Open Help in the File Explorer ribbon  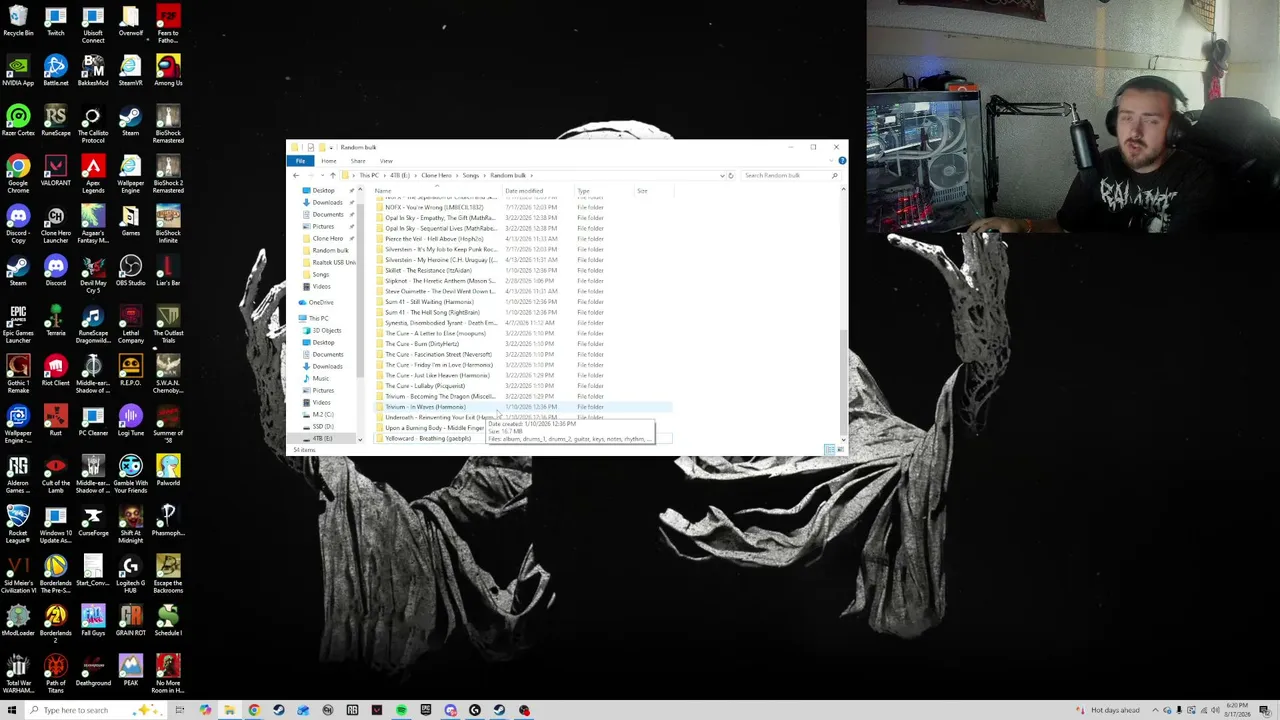842,161
